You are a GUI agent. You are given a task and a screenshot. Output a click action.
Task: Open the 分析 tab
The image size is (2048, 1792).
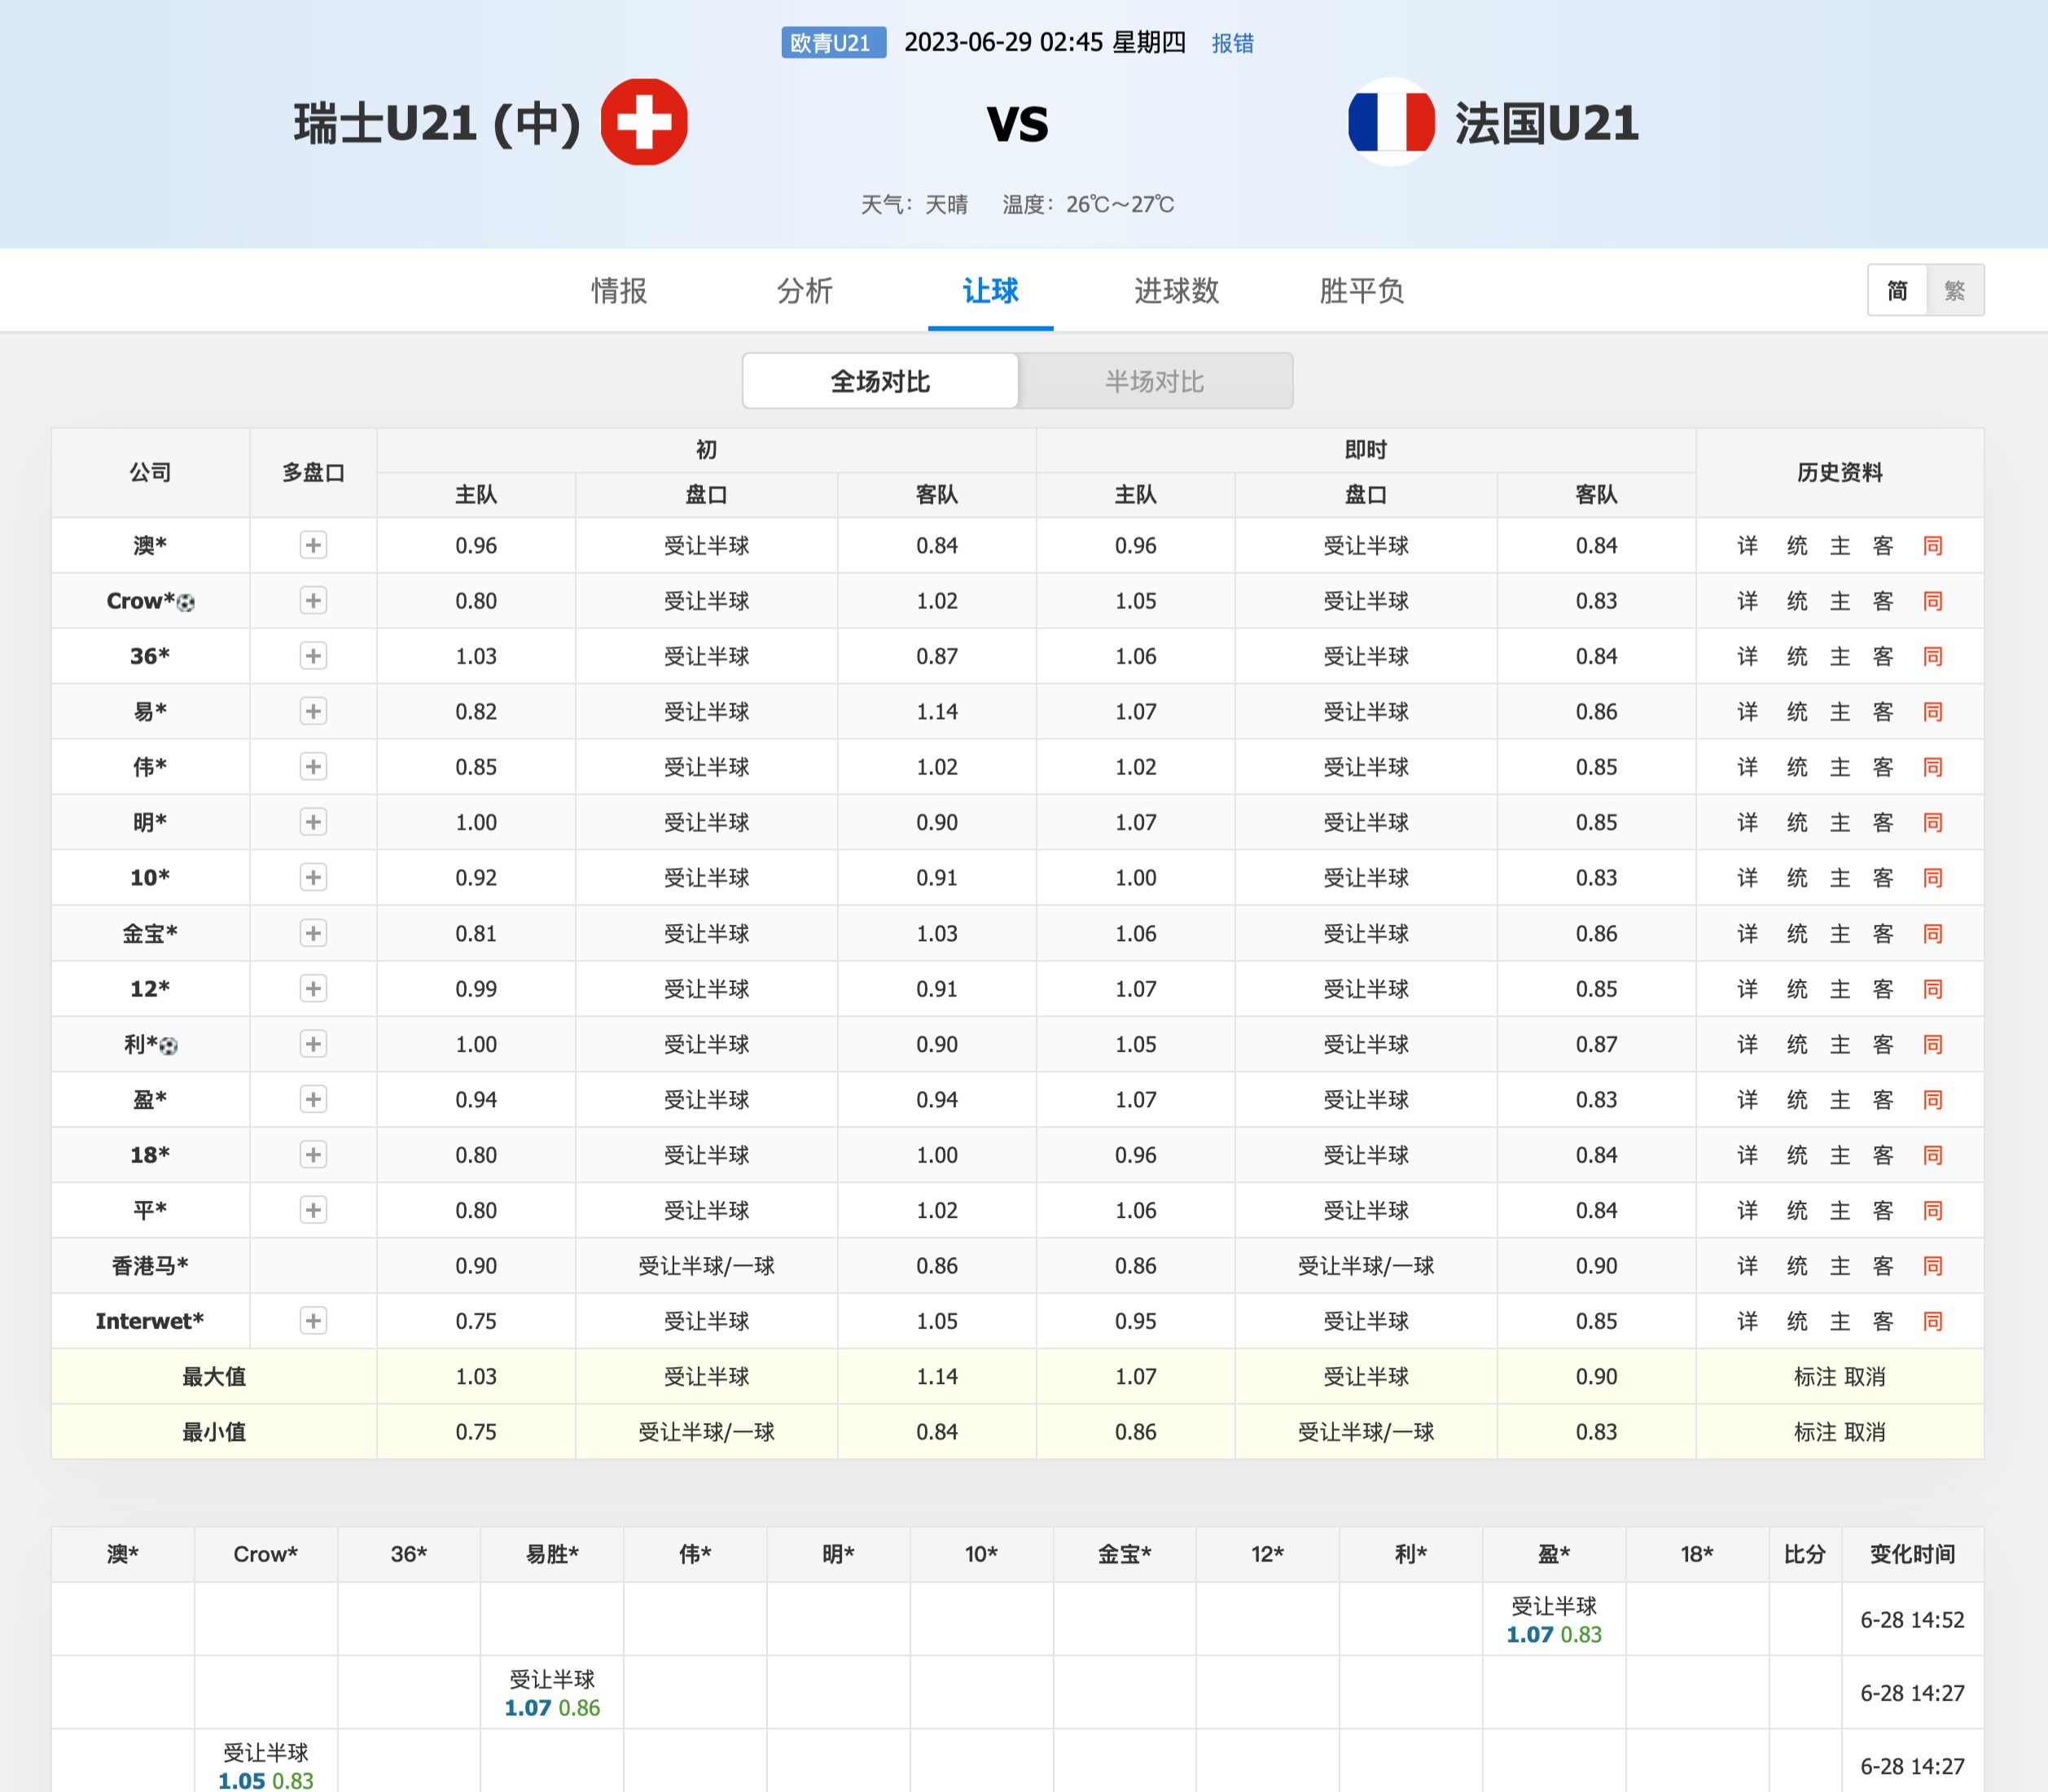(x=805, y=291)
